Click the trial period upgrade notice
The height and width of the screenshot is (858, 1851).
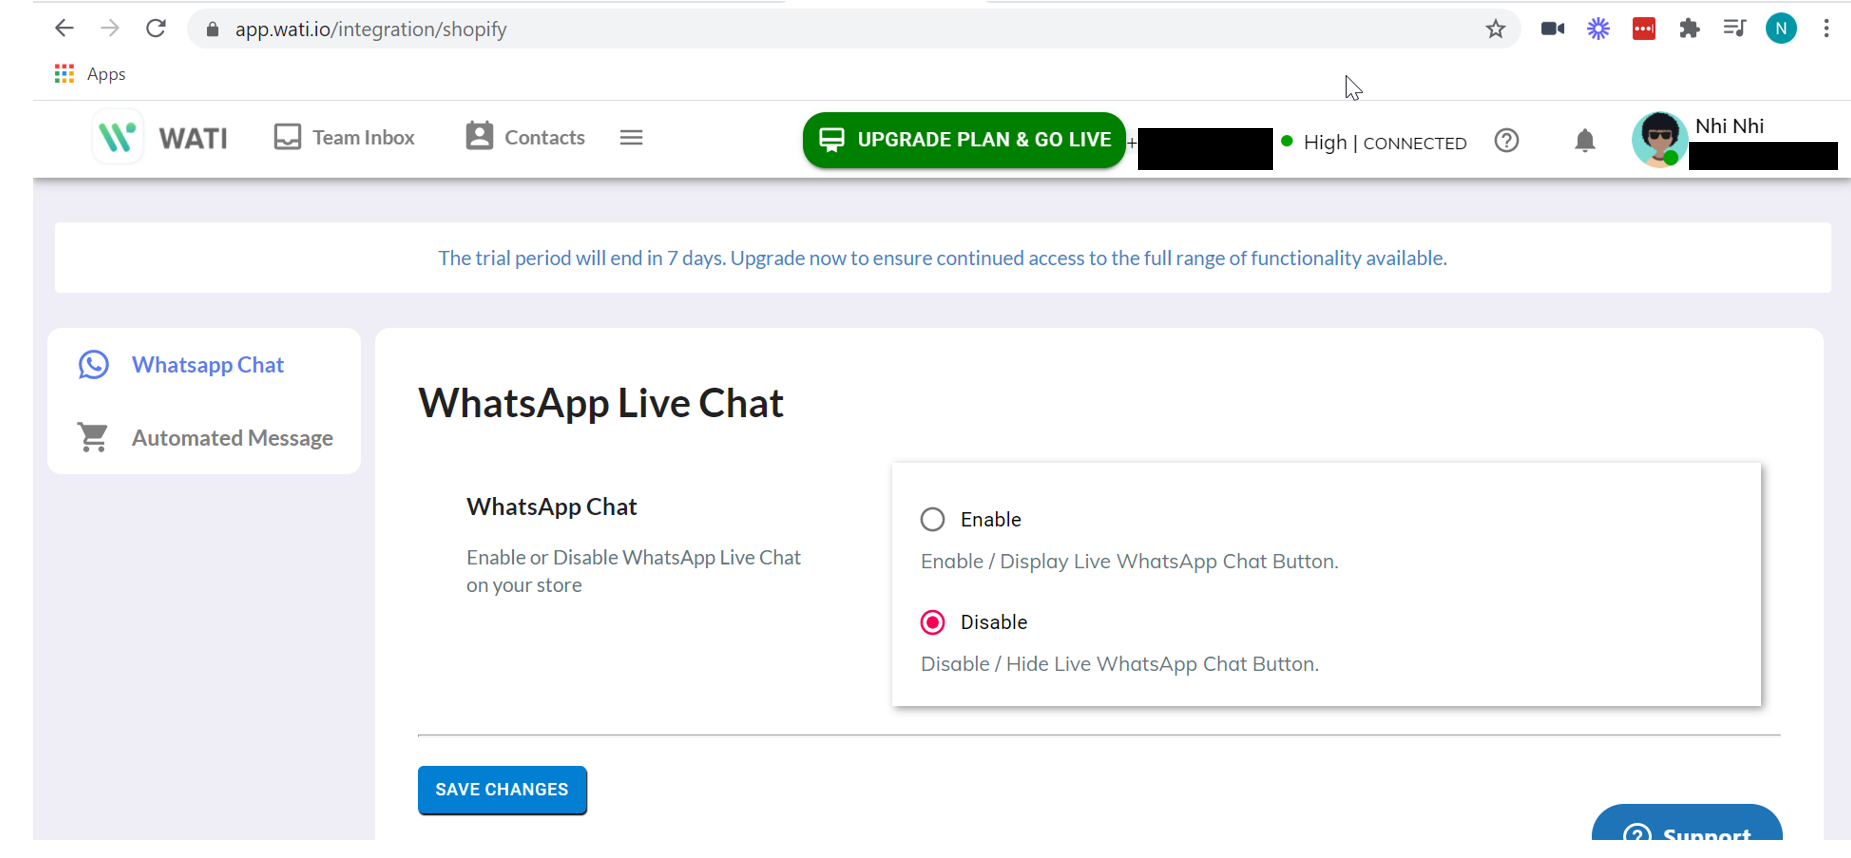click(x=942, y=258)
